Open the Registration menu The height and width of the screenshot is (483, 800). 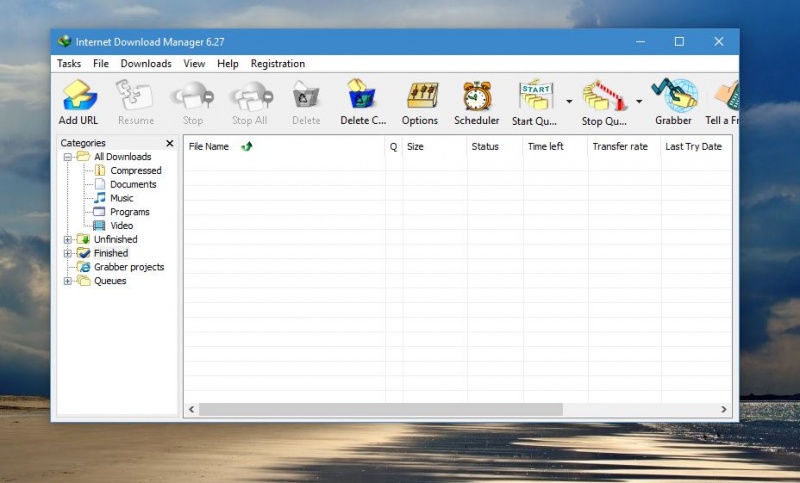tap(278, 64)
